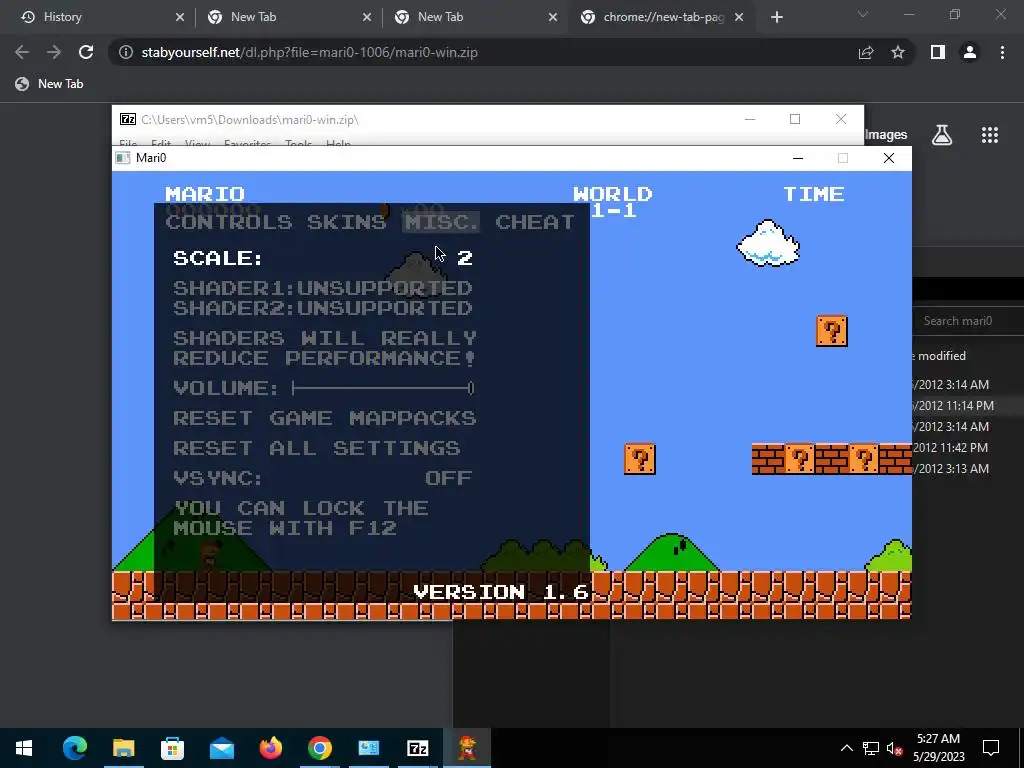Open network status tray icon
1024x768 pixels.
(871, 748)
